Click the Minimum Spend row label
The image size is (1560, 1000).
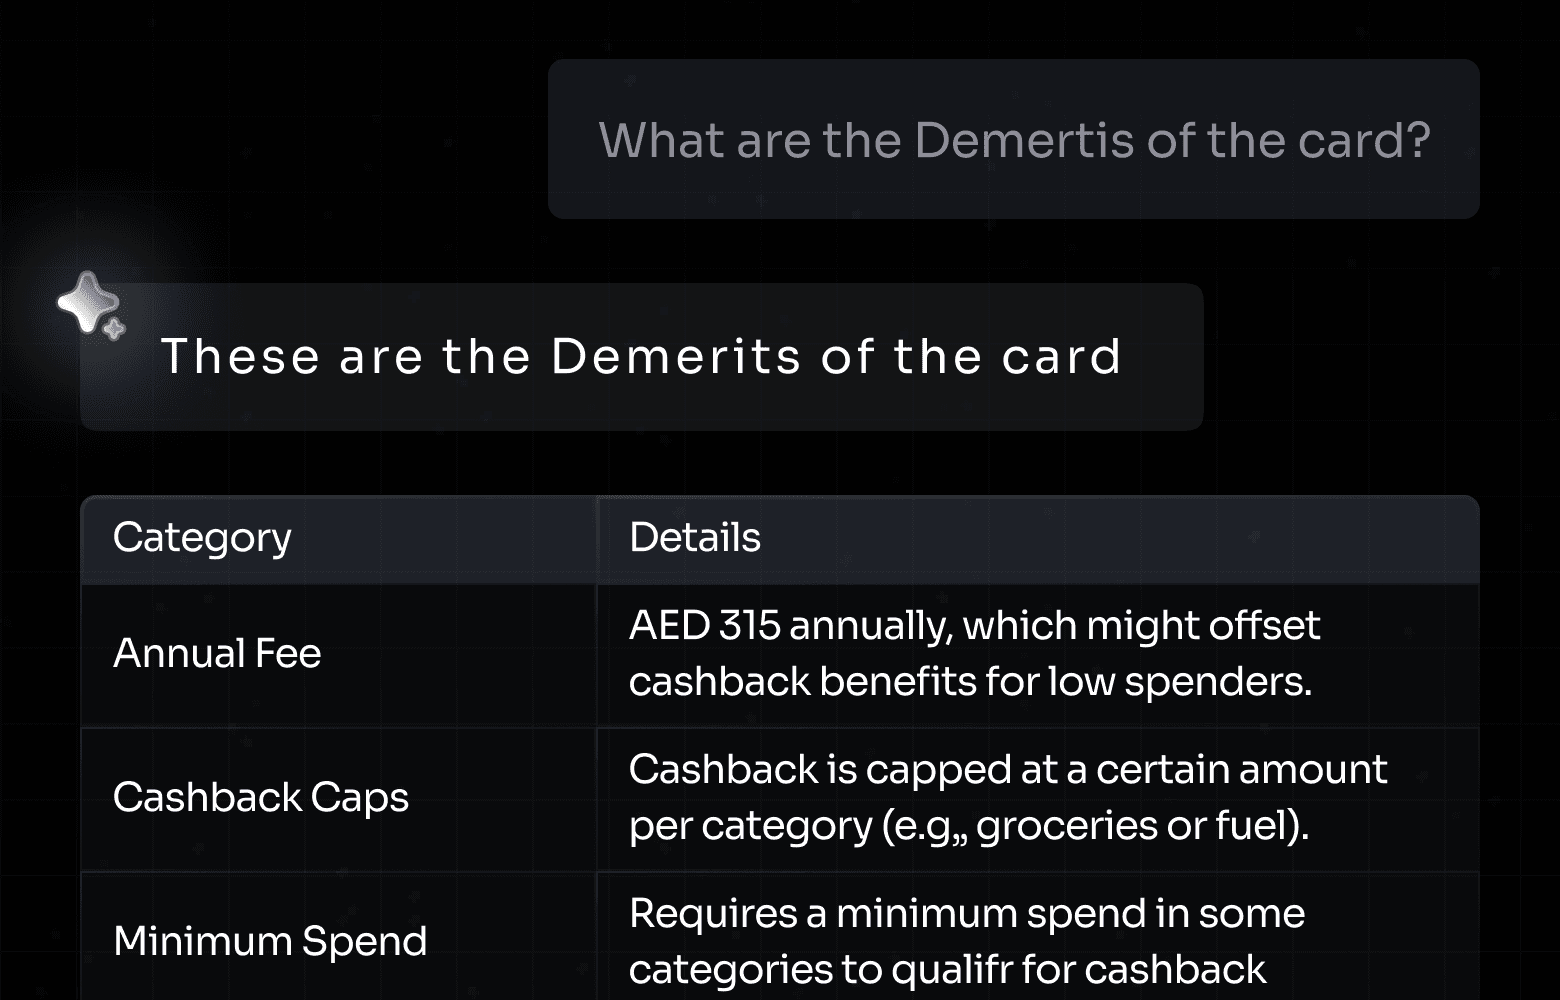tap(270, 941)
